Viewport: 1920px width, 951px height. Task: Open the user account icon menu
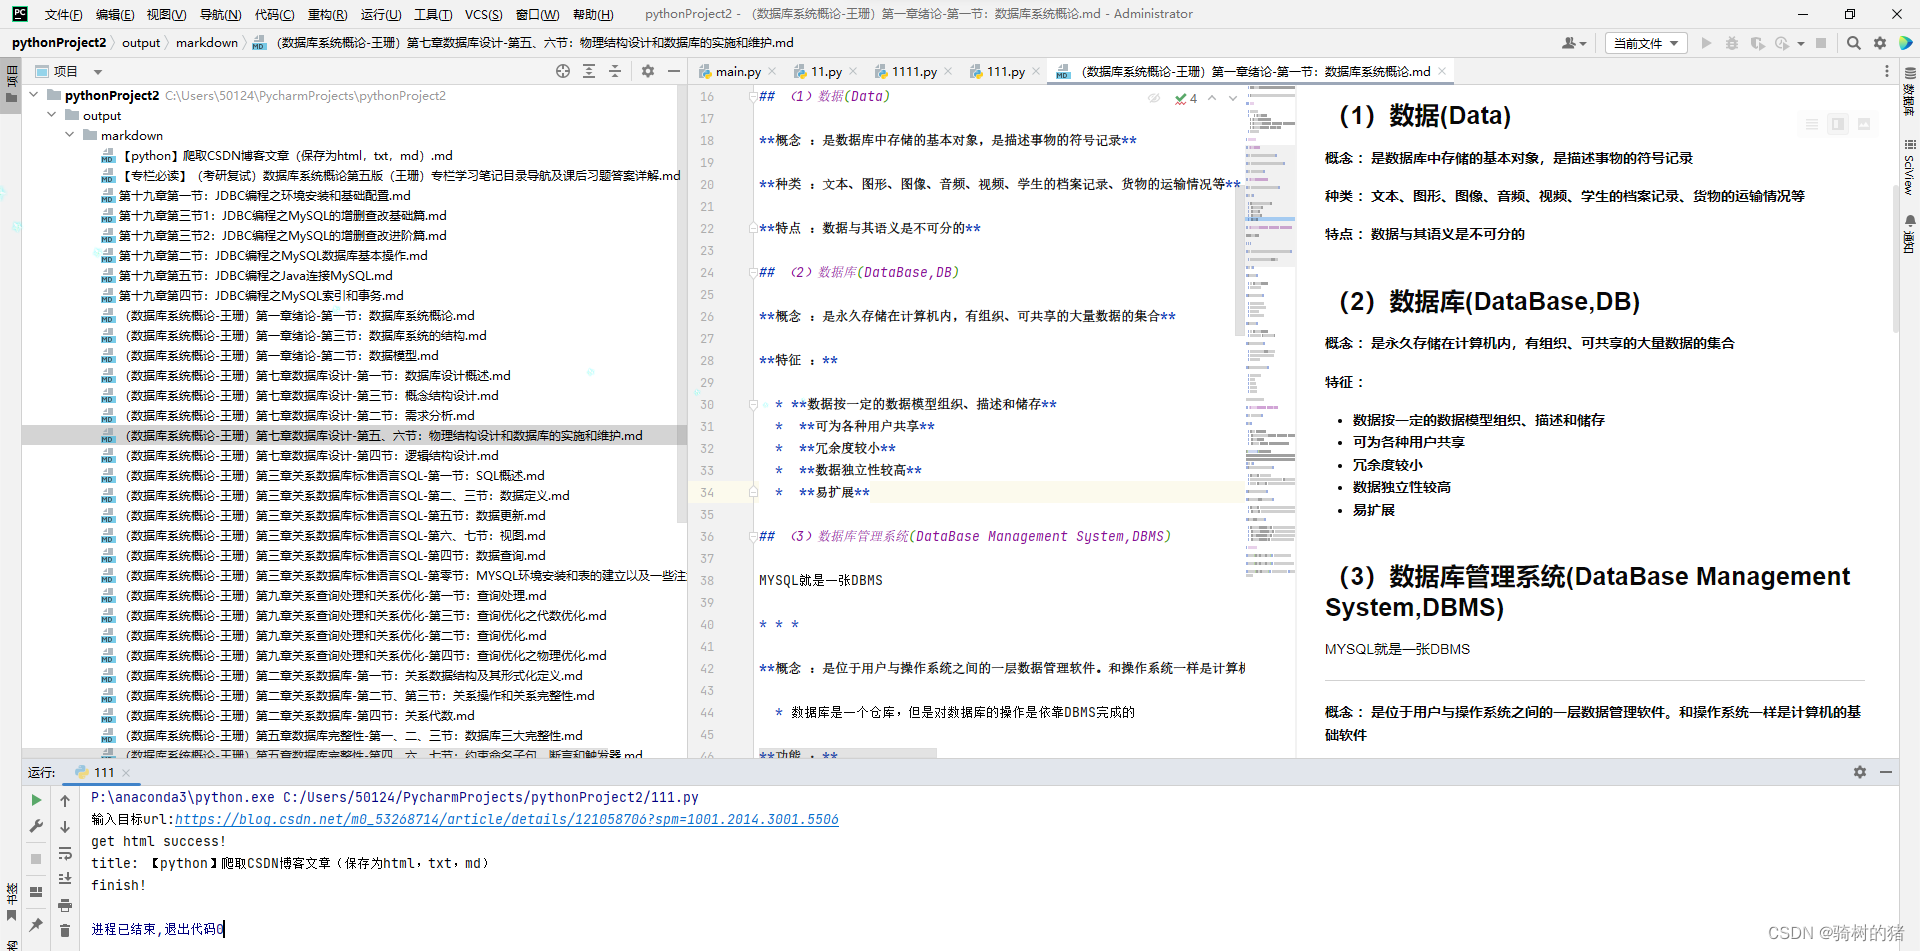[x=1574, y=43]
